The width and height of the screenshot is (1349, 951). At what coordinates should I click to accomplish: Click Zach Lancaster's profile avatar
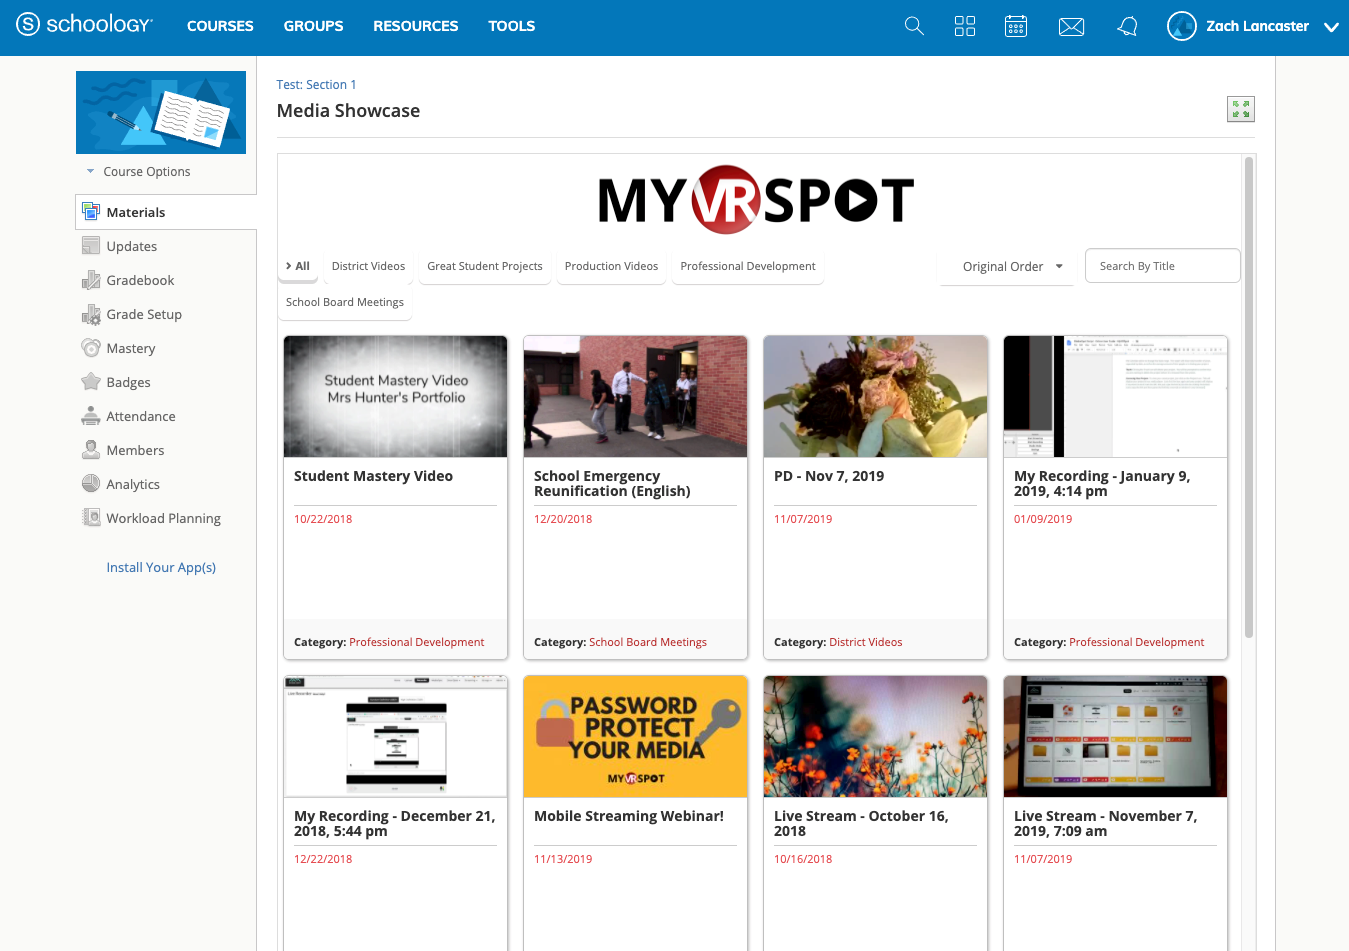pos(1182,26)
